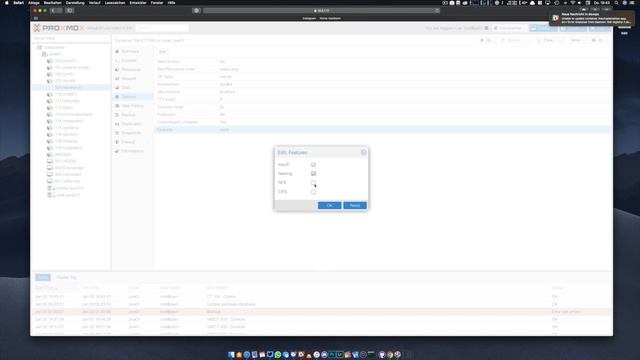Click the Create VM button
This screenshot has width=640, height=360.
[543, 28]
